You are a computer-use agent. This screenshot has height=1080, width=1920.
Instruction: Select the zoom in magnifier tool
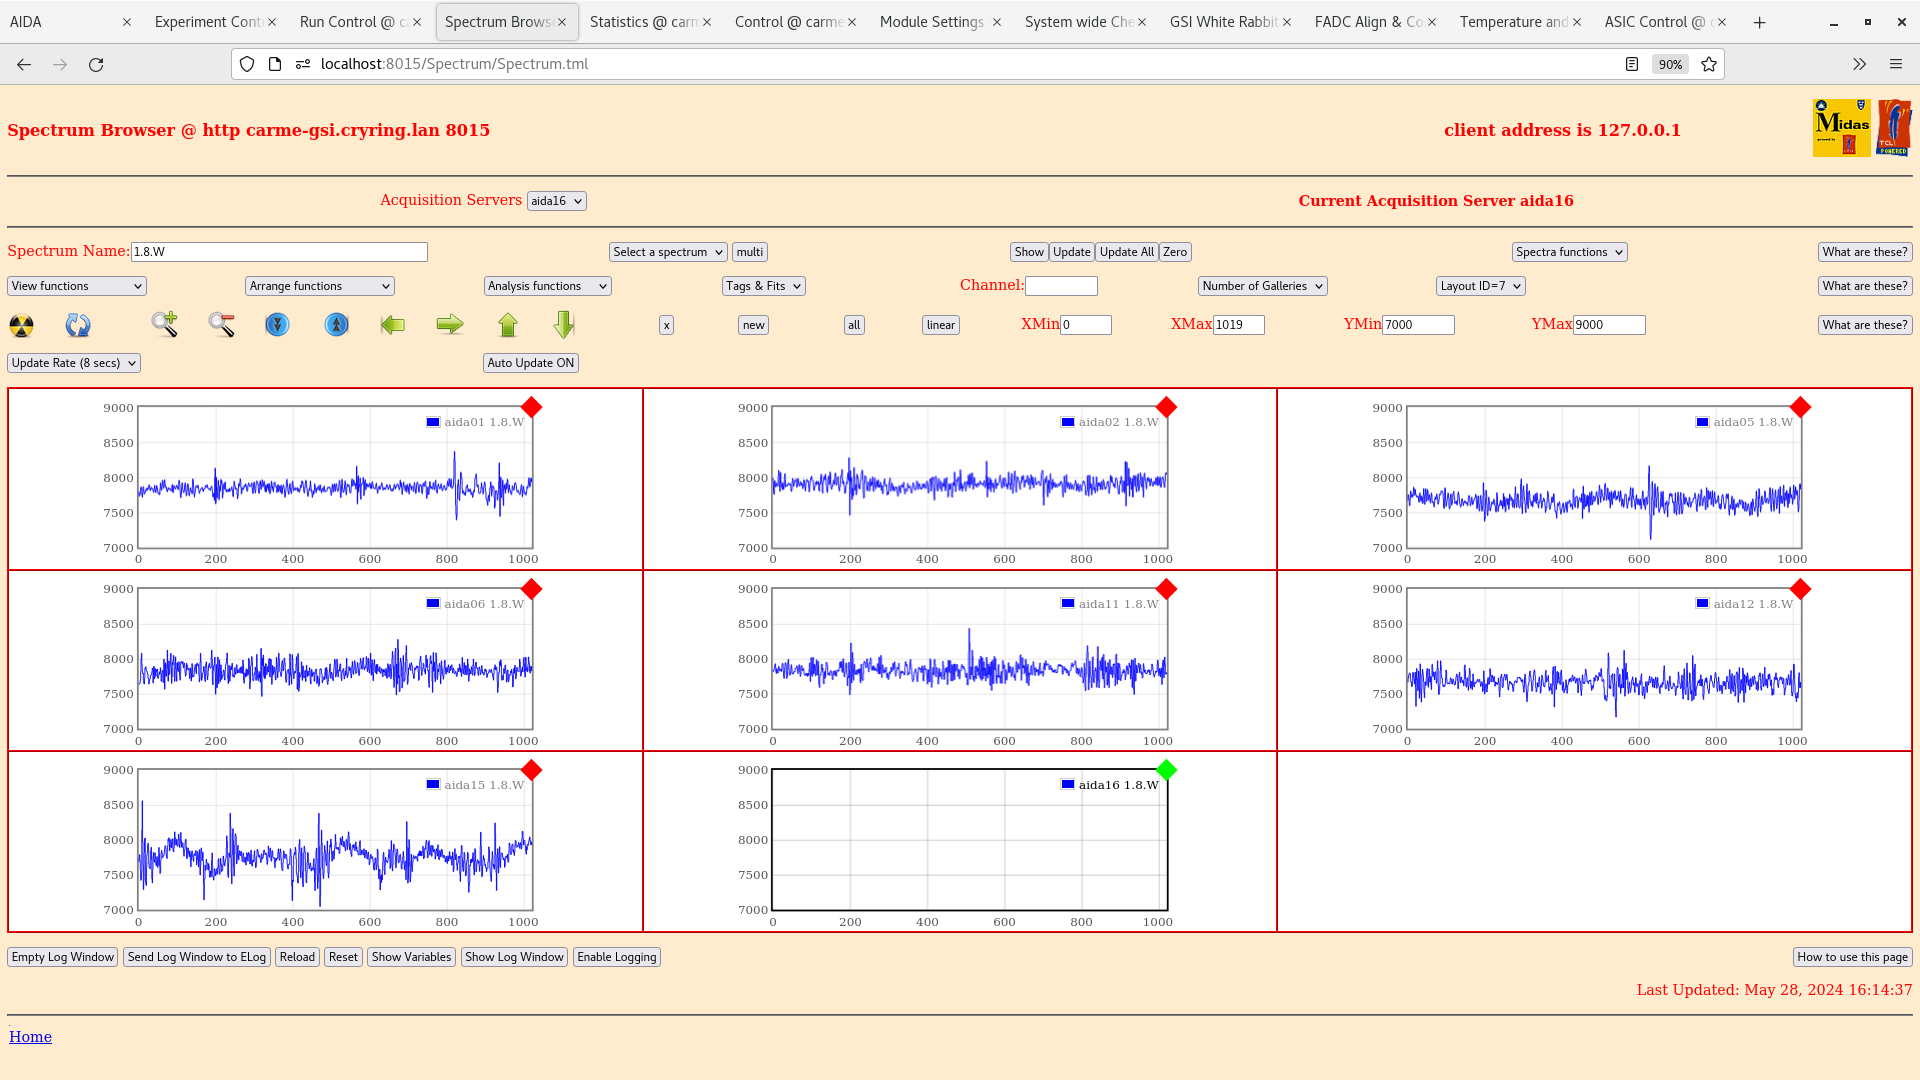(164, 324)
